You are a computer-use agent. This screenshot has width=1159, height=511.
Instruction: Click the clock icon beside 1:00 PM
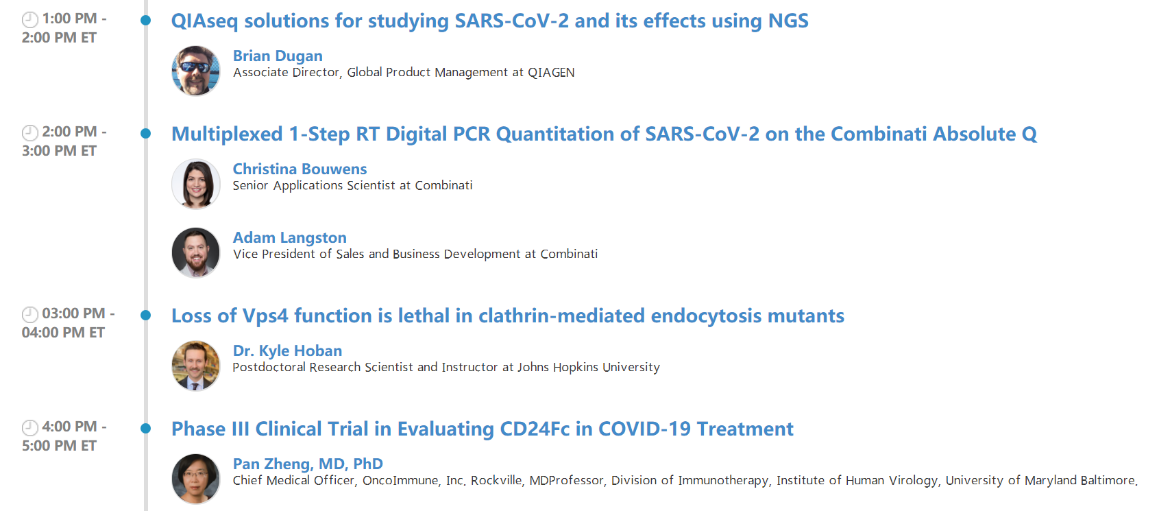pyautogui.click(x=30, y=20)
